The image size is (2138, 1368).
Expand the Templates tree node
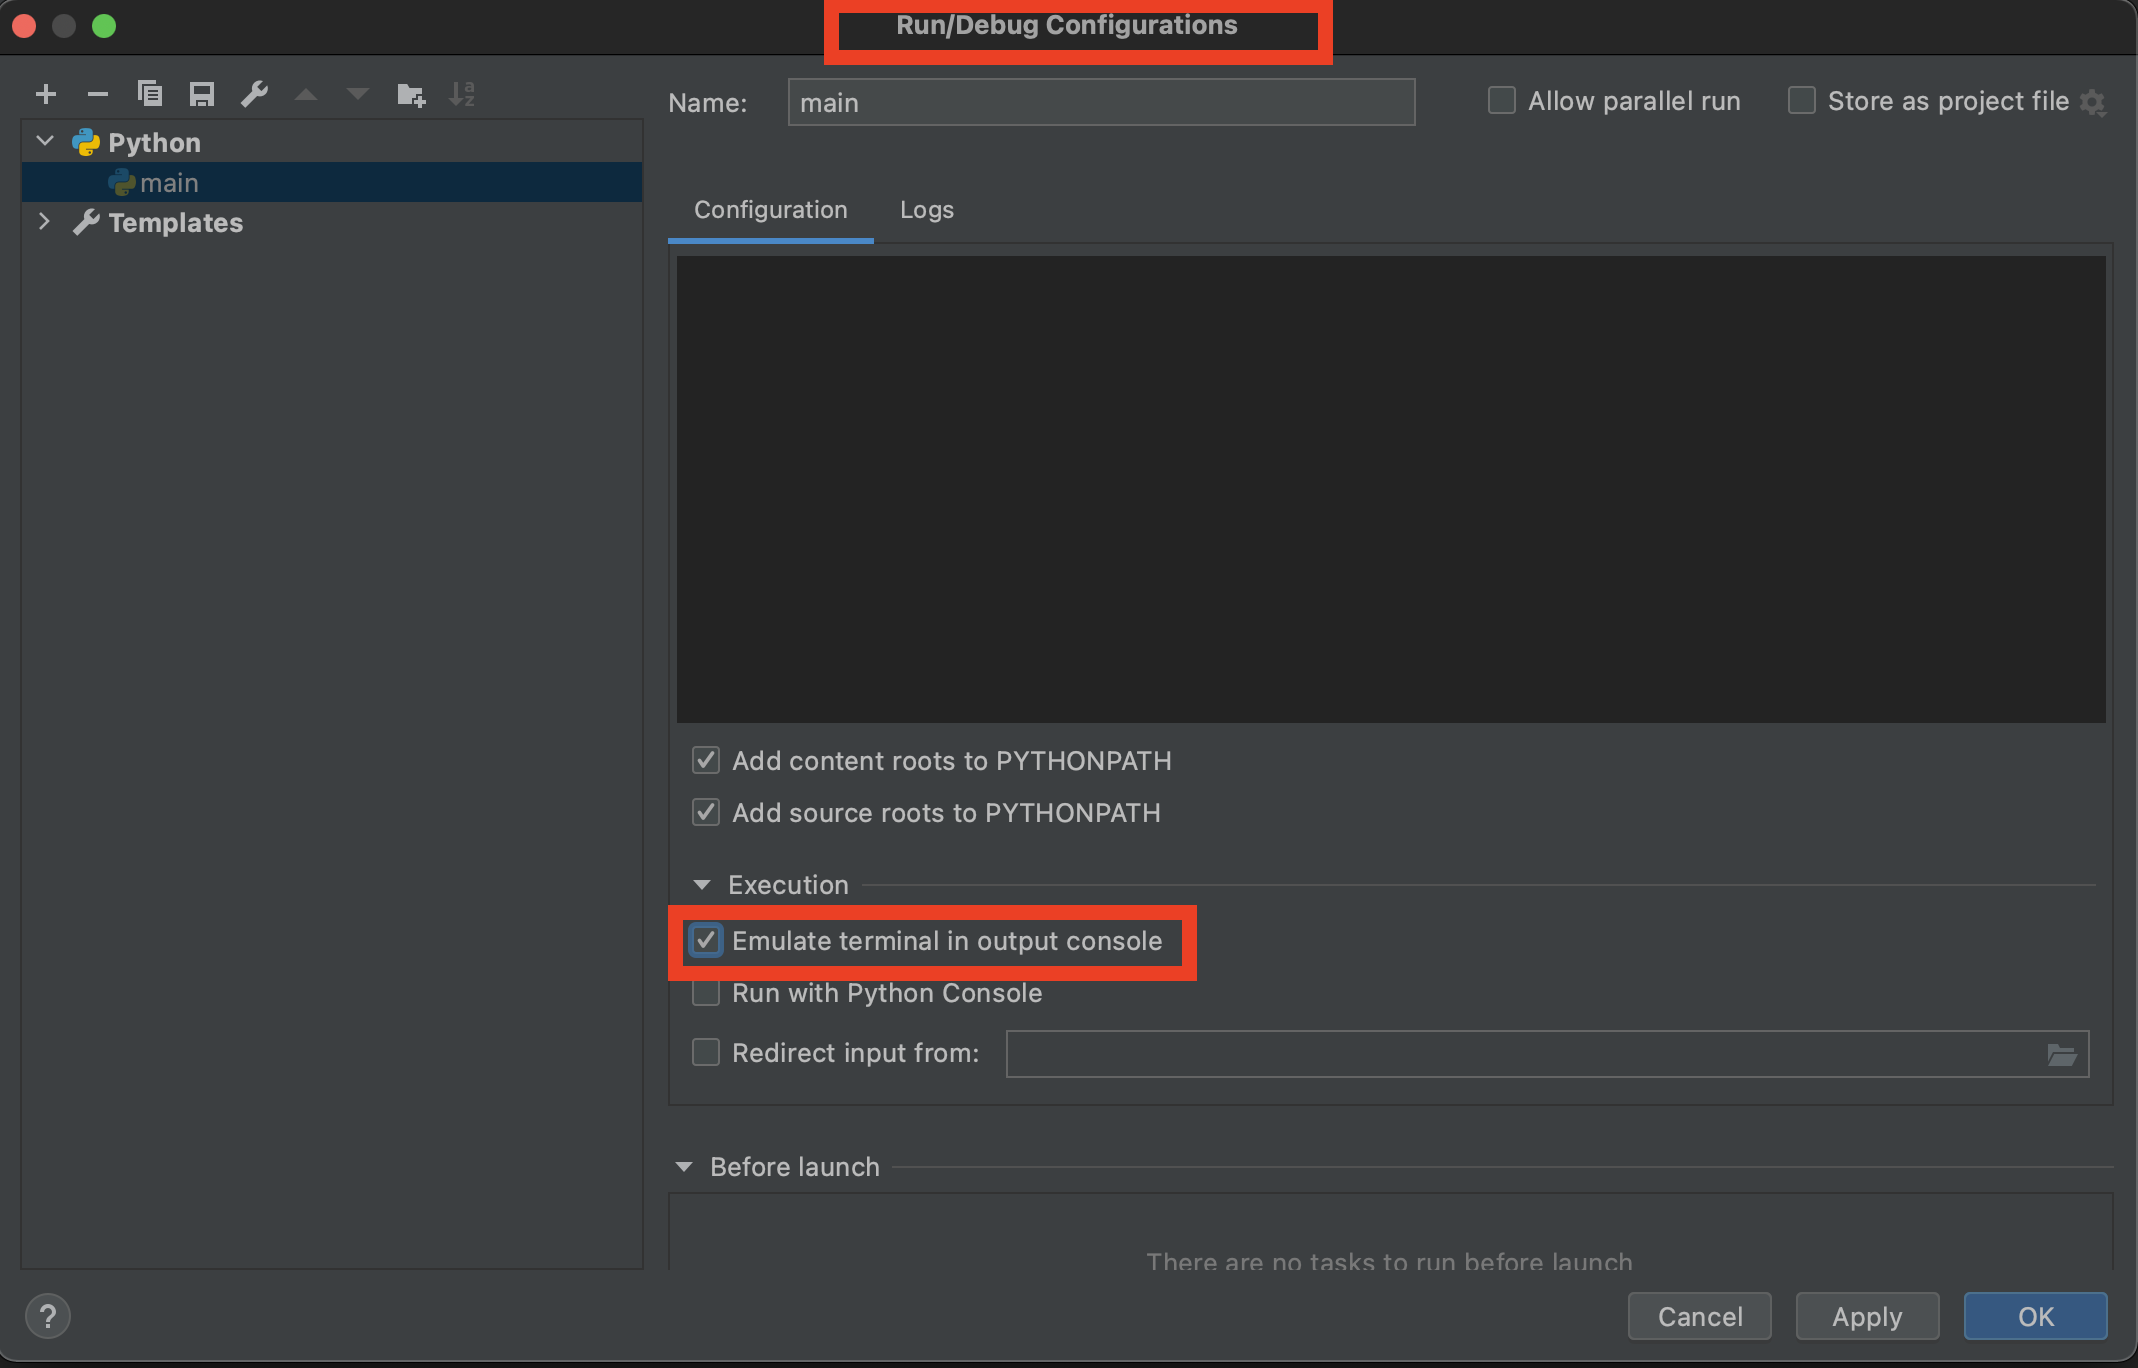45,222
